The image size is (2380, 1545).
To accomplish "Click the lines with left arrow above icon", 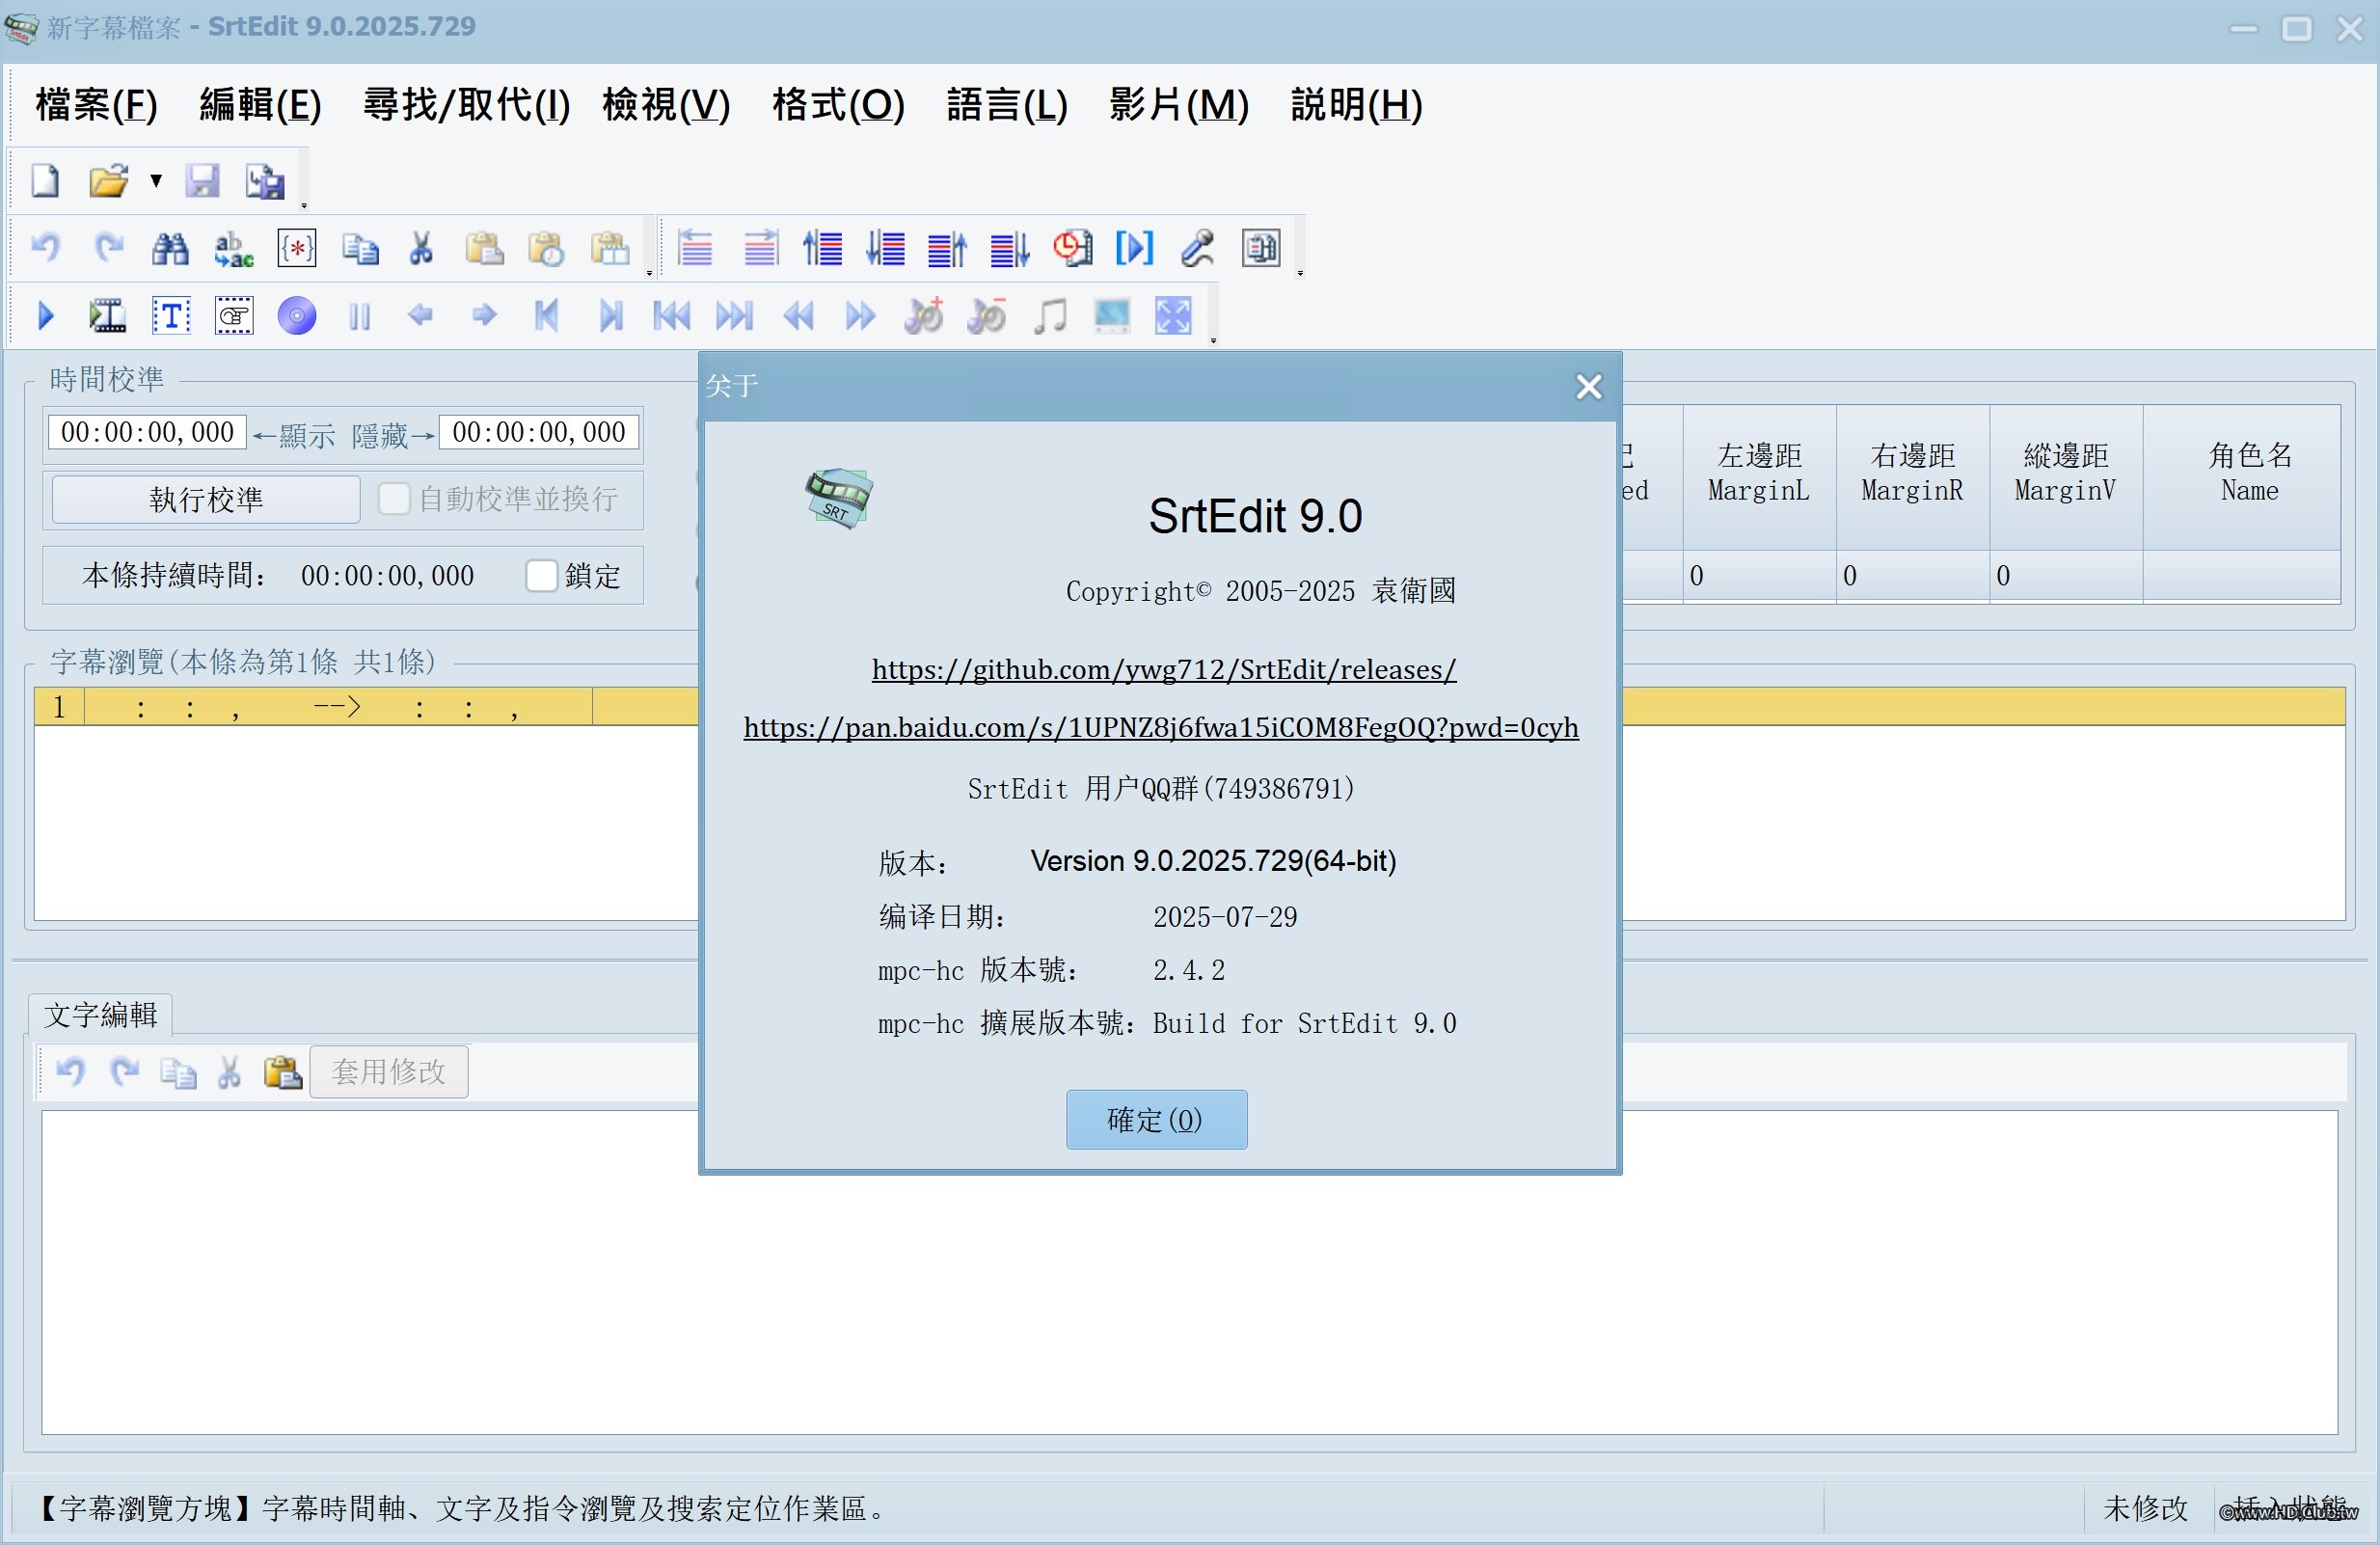I will point(695,248).
